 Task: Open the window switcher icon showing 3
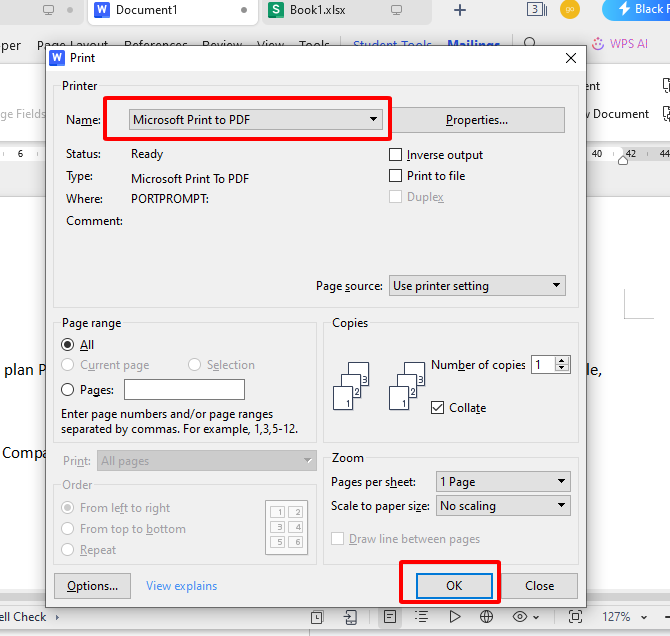tap(537, 10)
